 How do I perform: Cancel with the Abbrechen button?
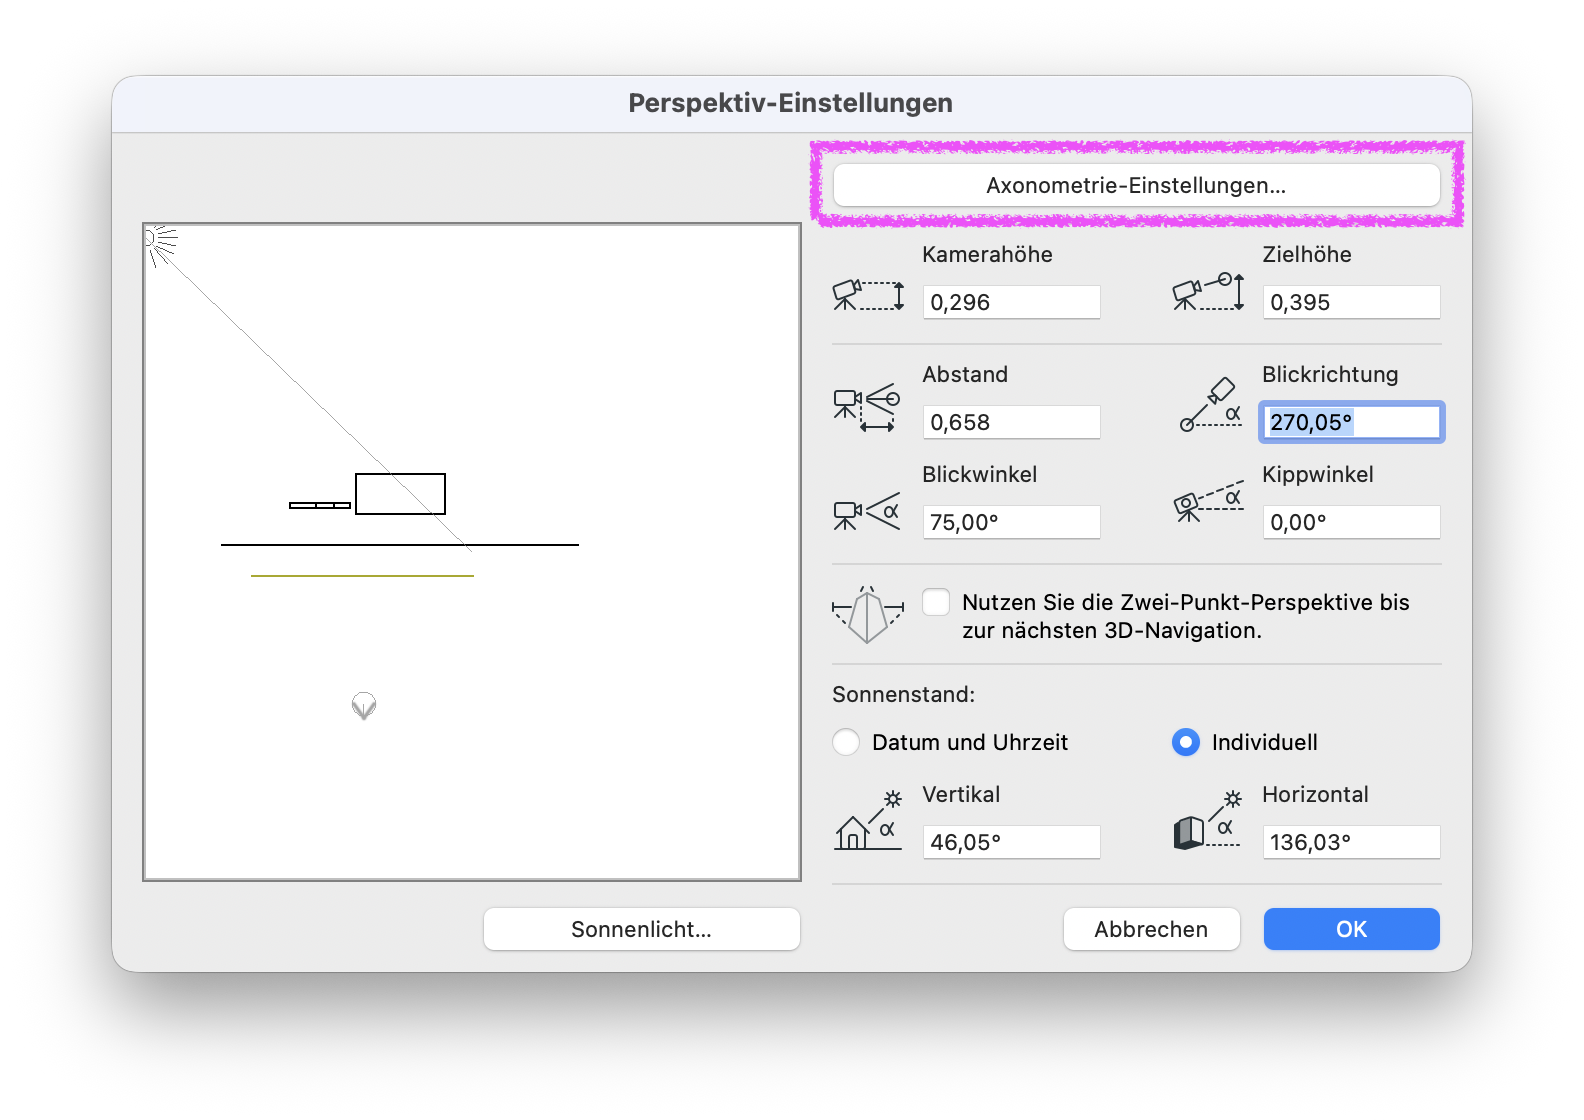point(1151,929)
